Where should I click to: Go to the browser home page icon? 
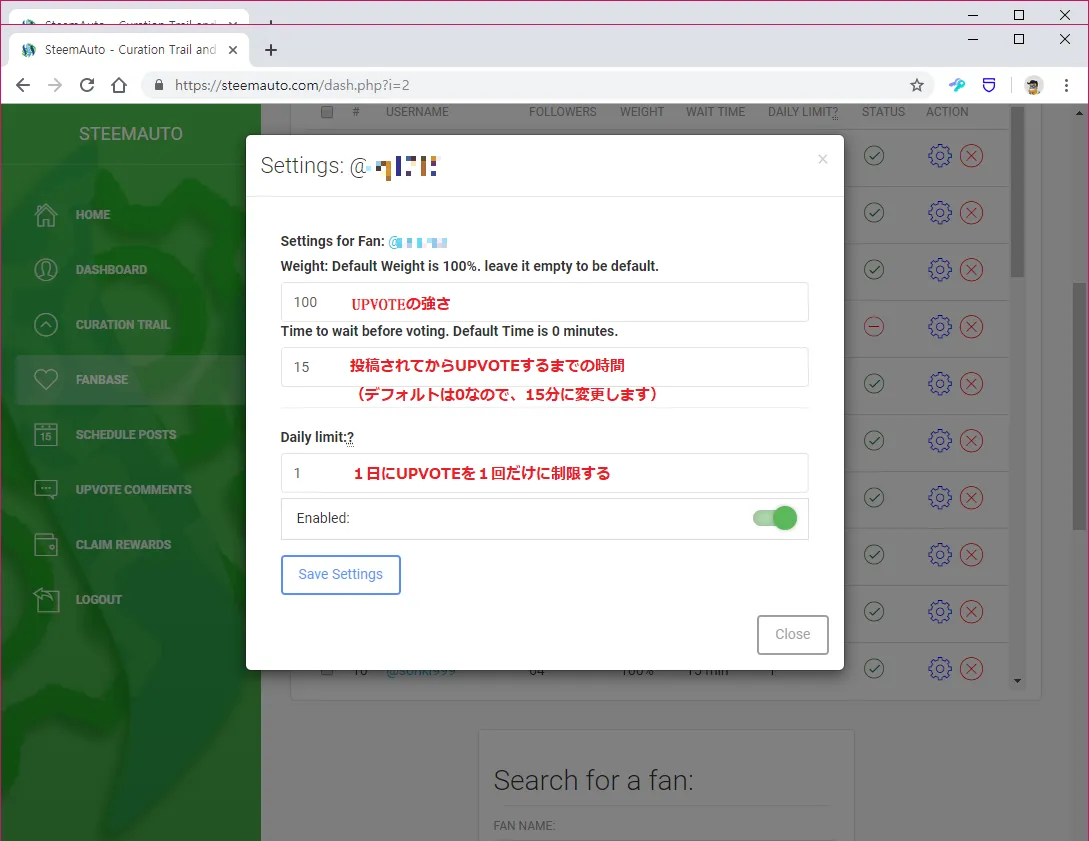(x=119, y=85)
